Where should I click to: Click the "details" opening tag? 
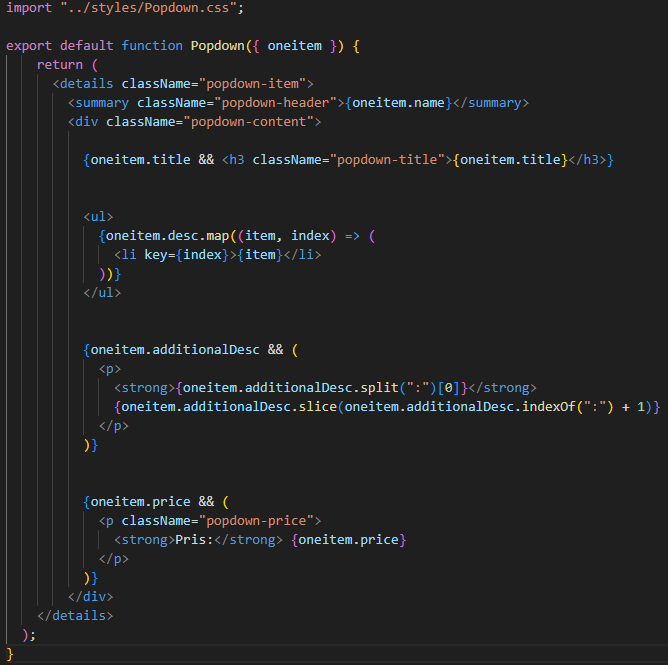[83, 83]
